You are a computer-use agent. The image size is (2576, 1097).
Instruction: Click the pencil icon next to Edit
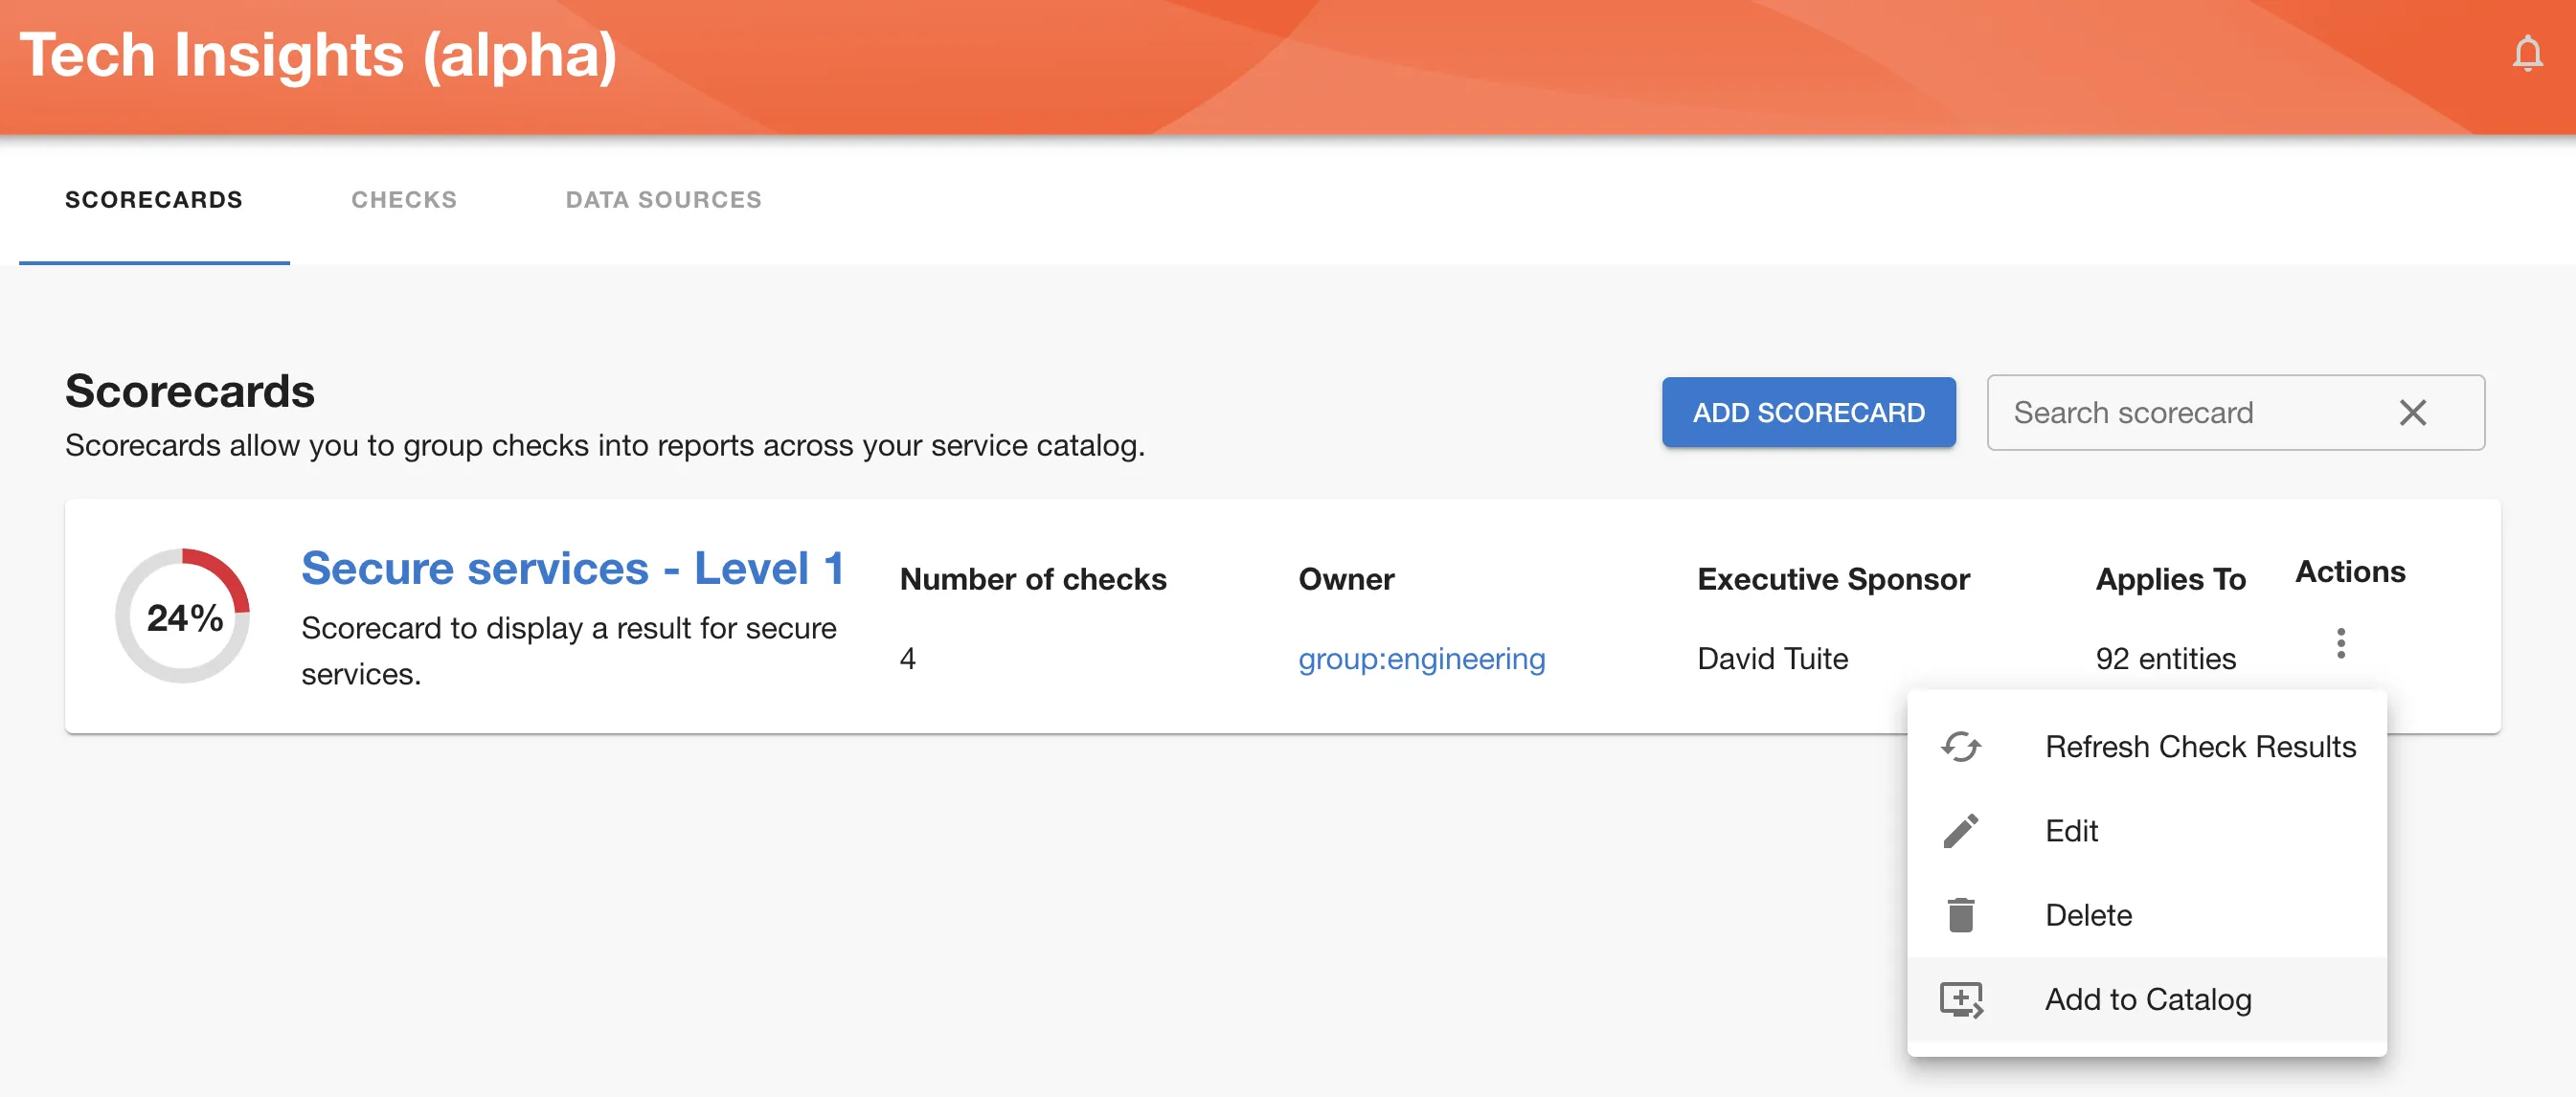click(x=1962, y=831)
